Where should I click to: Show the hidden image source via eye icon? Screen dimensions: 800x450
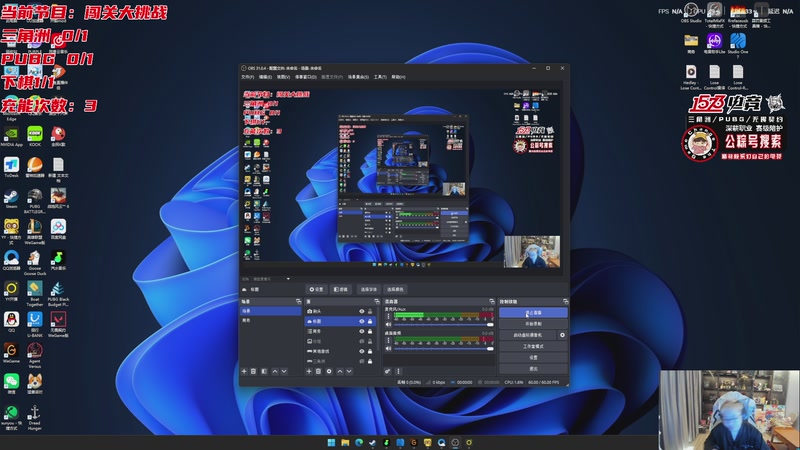pos(362,341)
